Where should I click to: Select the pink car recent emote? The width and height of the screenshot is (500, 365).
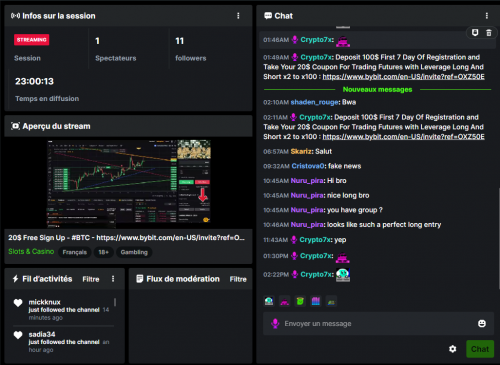pyautogui.click(x=284, y=301)
